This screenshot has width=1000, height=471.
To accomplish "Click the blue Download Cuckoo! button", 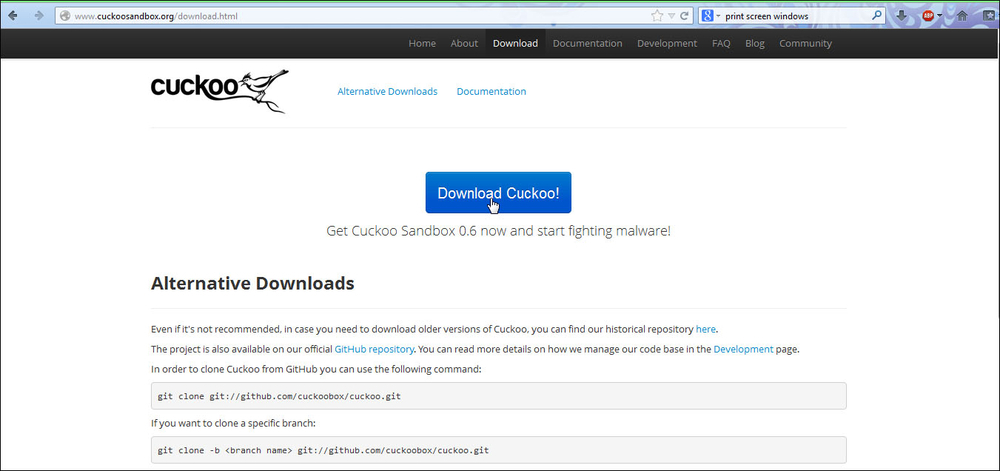I will point(498,192).
